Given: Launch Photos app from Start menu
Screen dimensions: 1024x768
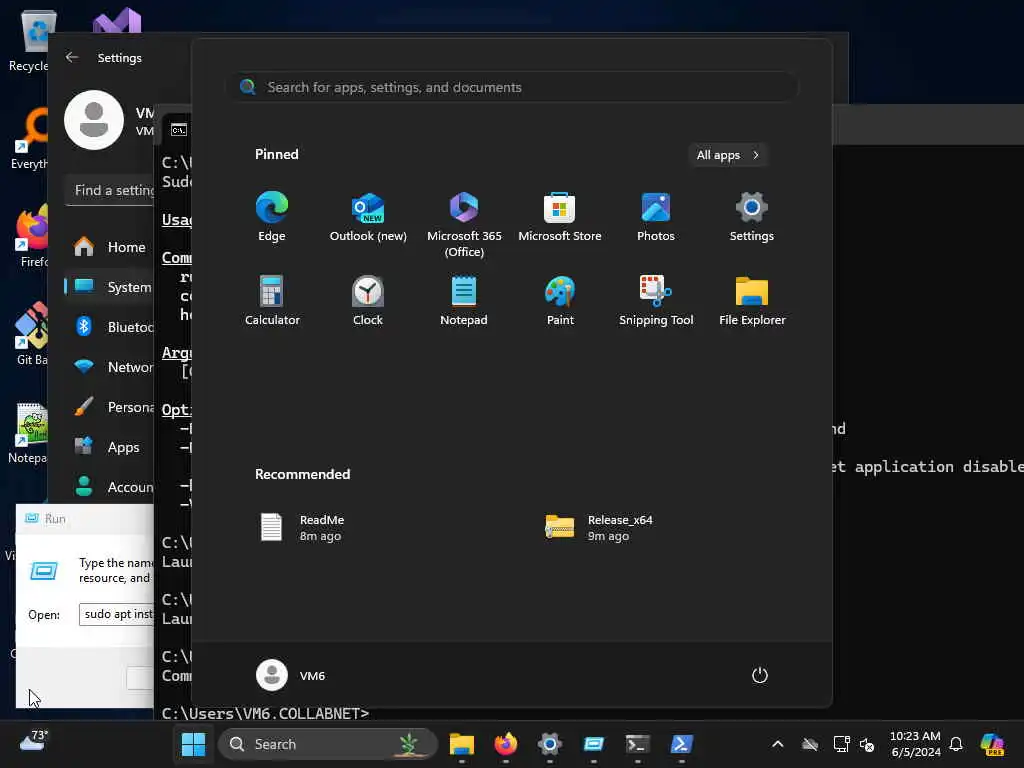Looking at the screenshot, I should pos(656,217).
